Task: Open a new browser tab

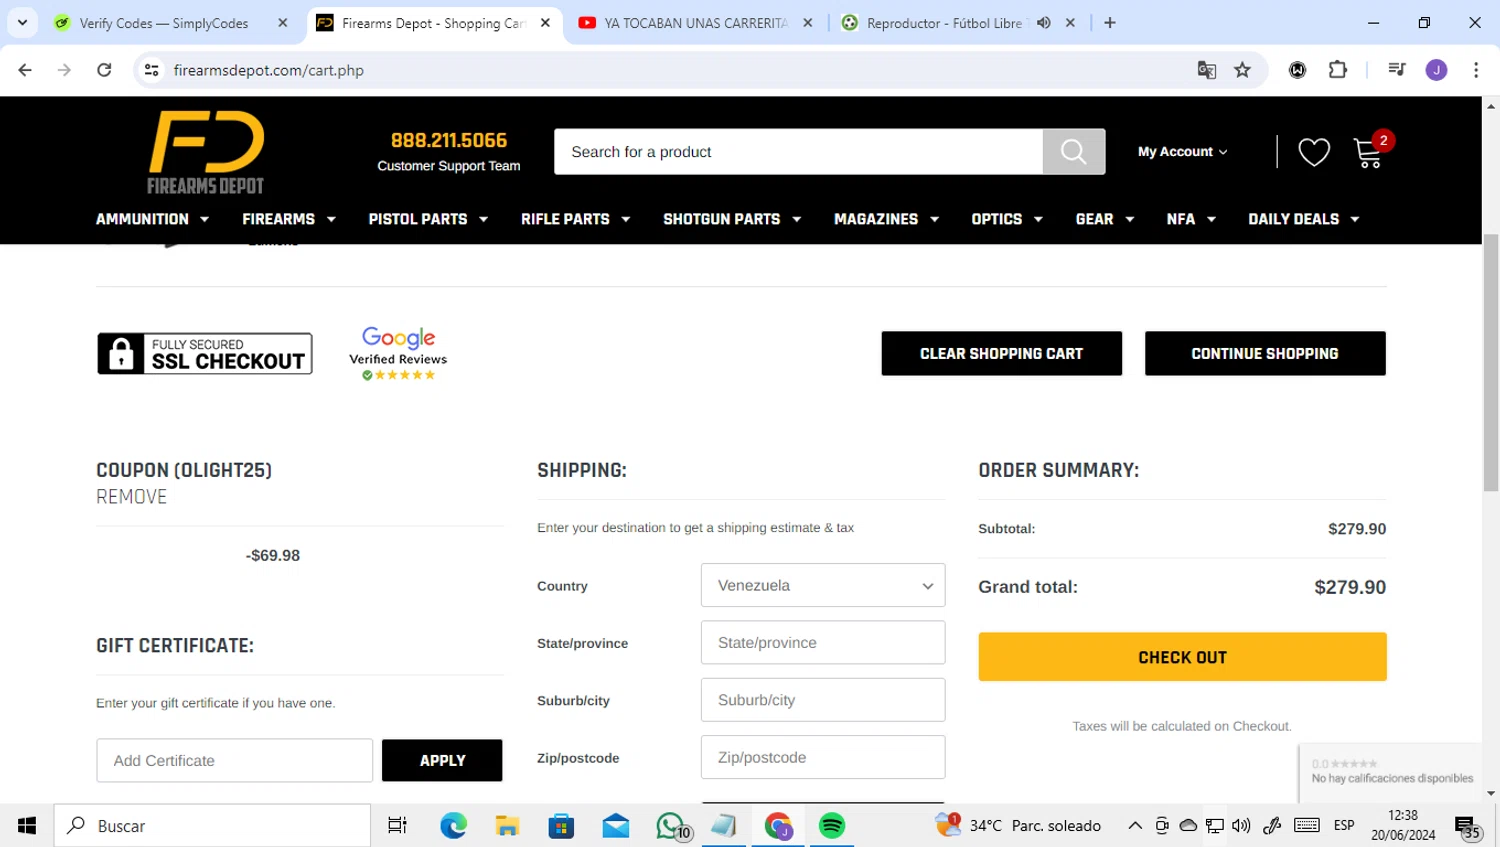Action: click(x=1110, y=23)
